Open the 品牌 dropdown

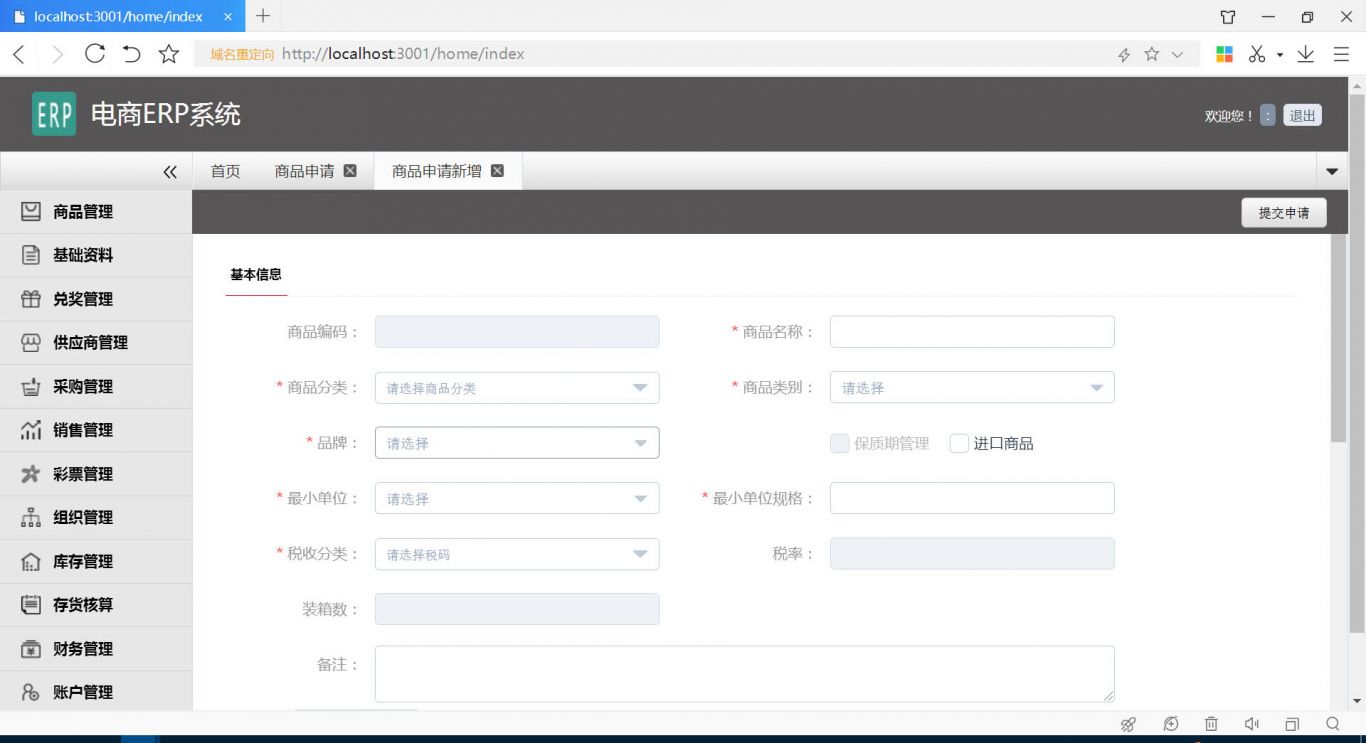coord(517,443)
